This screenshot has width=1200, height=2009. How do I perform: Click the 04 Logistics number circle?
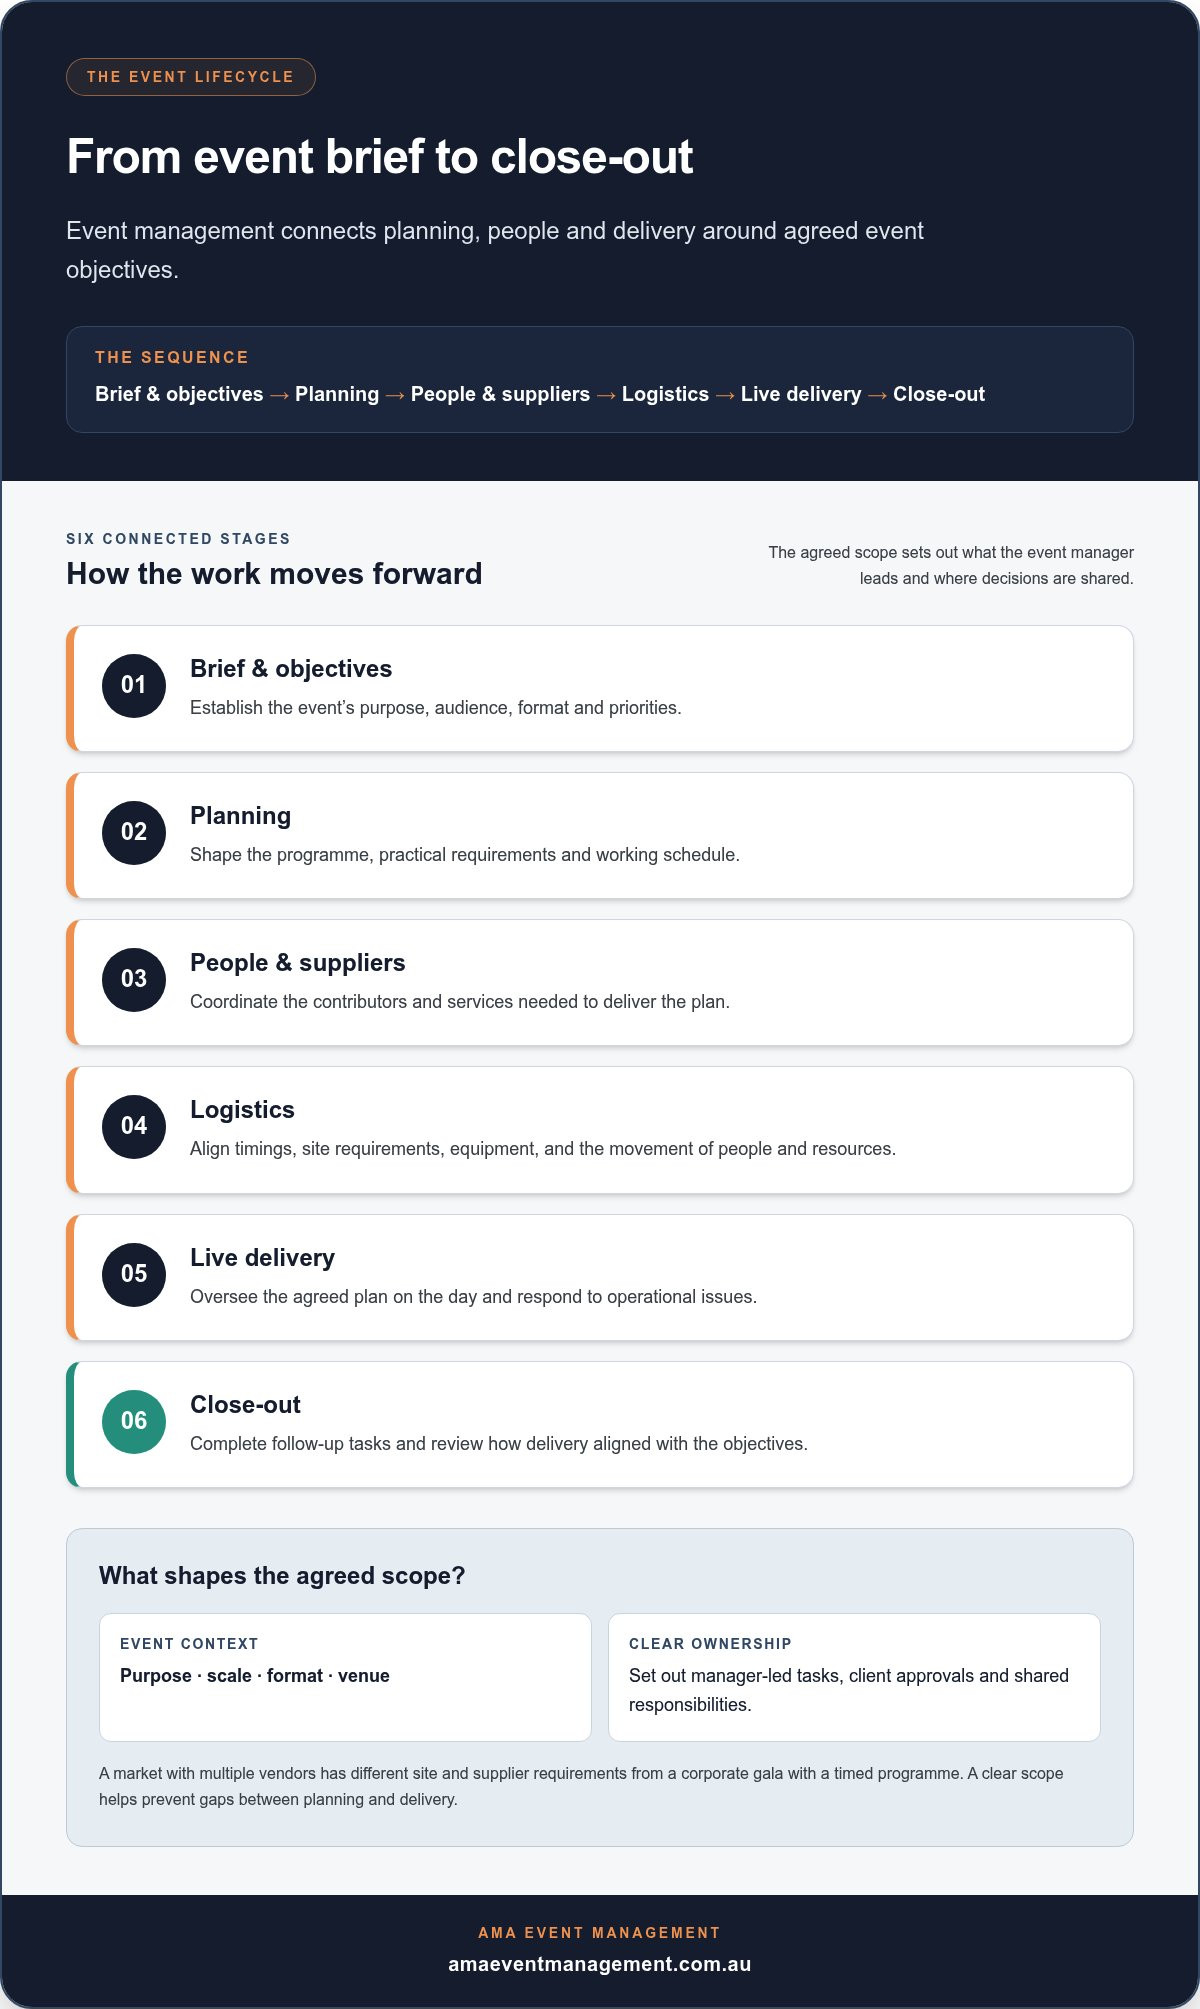(134, 1127)
